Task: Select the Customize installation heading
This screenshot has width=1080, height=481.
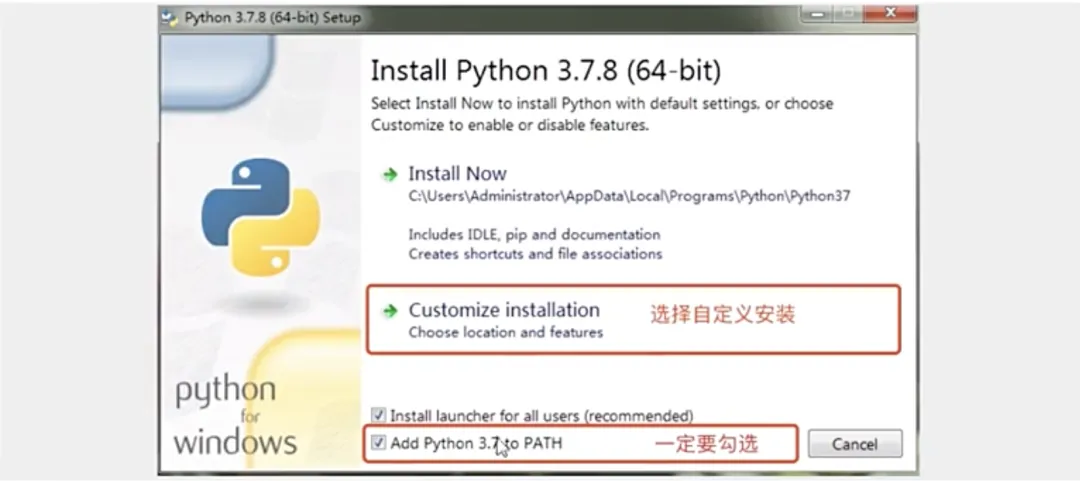Action: tap(504, 310)
